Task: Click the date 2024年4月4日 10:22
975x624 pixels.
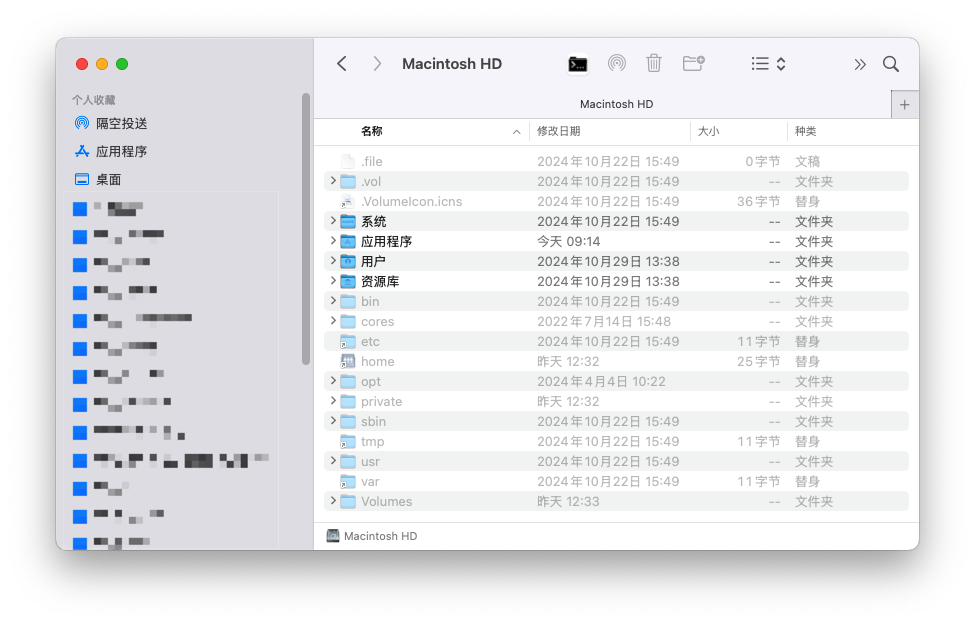Action: click(601, 381)
